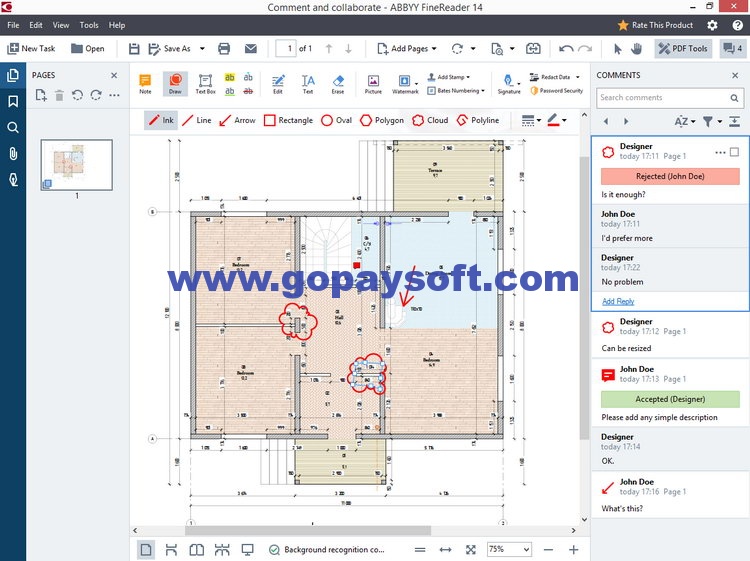Screen dimensions: 750x561
Task: Open the Help question mark icon
Action: tap(737, 25)
